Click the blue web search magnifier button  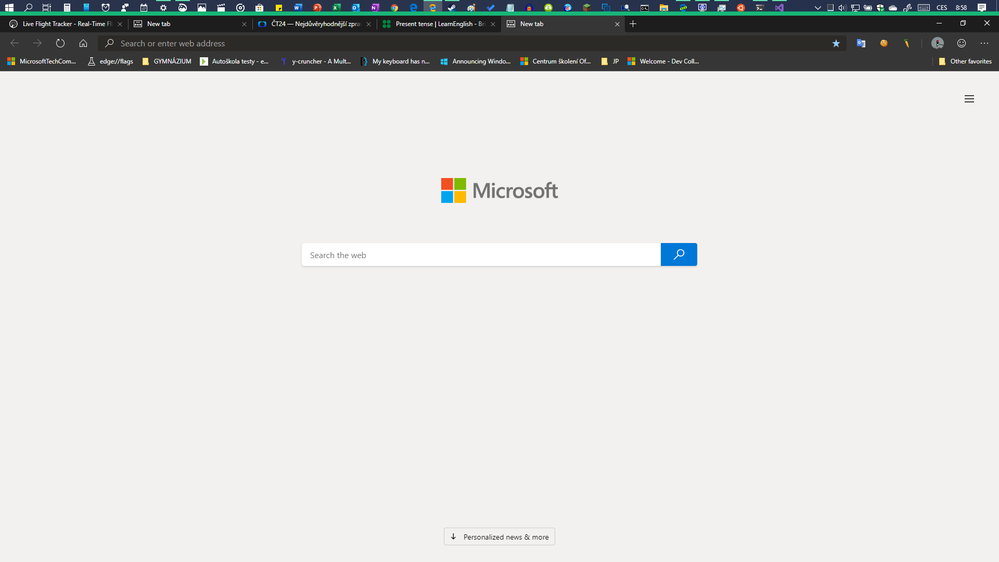pos(679,254)
